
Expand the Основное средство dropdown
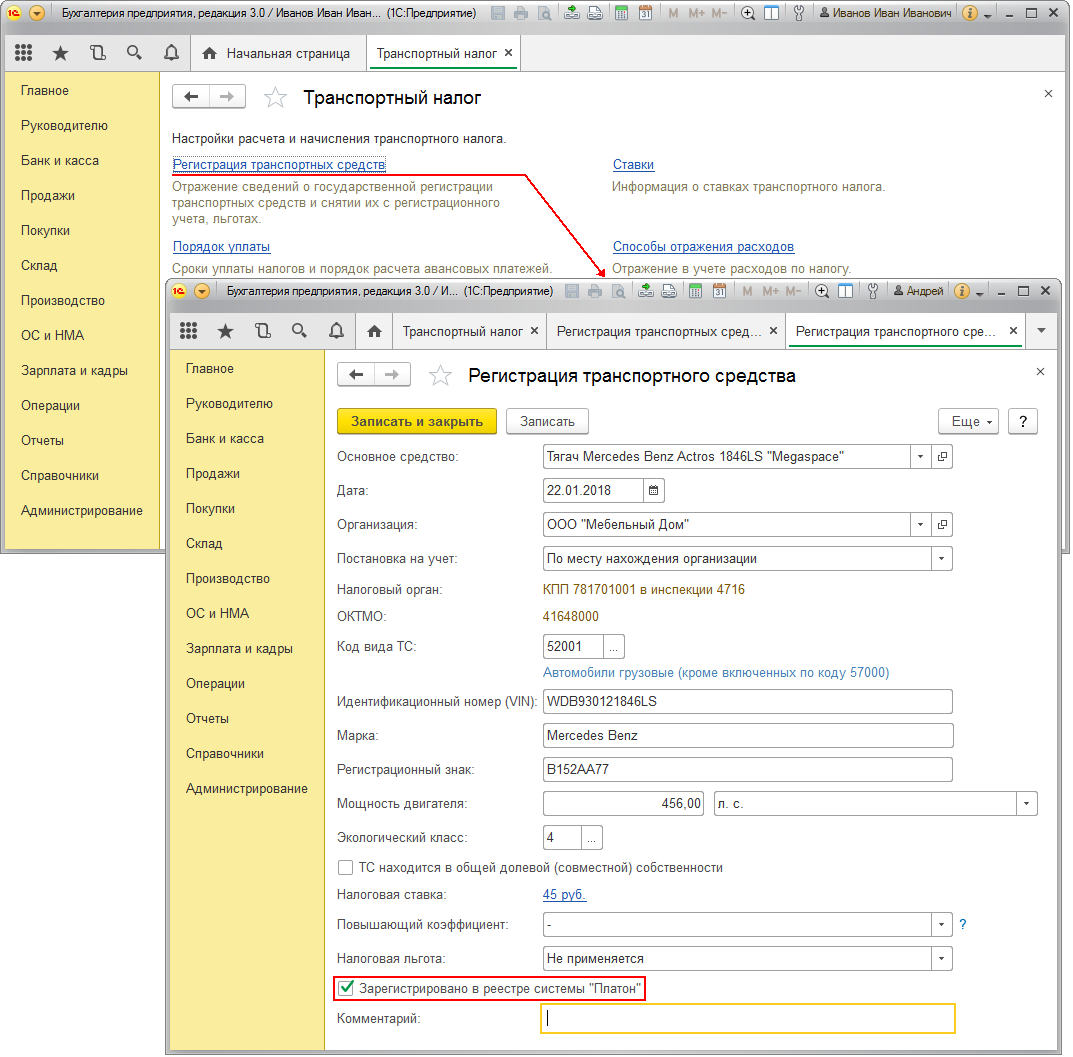919,457
